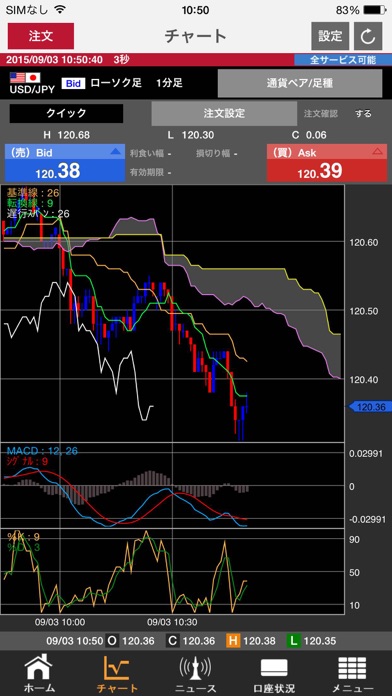Tap the USD/JPY flag icons
Image resolution: width=392 pixels, height=696 pixels.
tap(25, 78)
